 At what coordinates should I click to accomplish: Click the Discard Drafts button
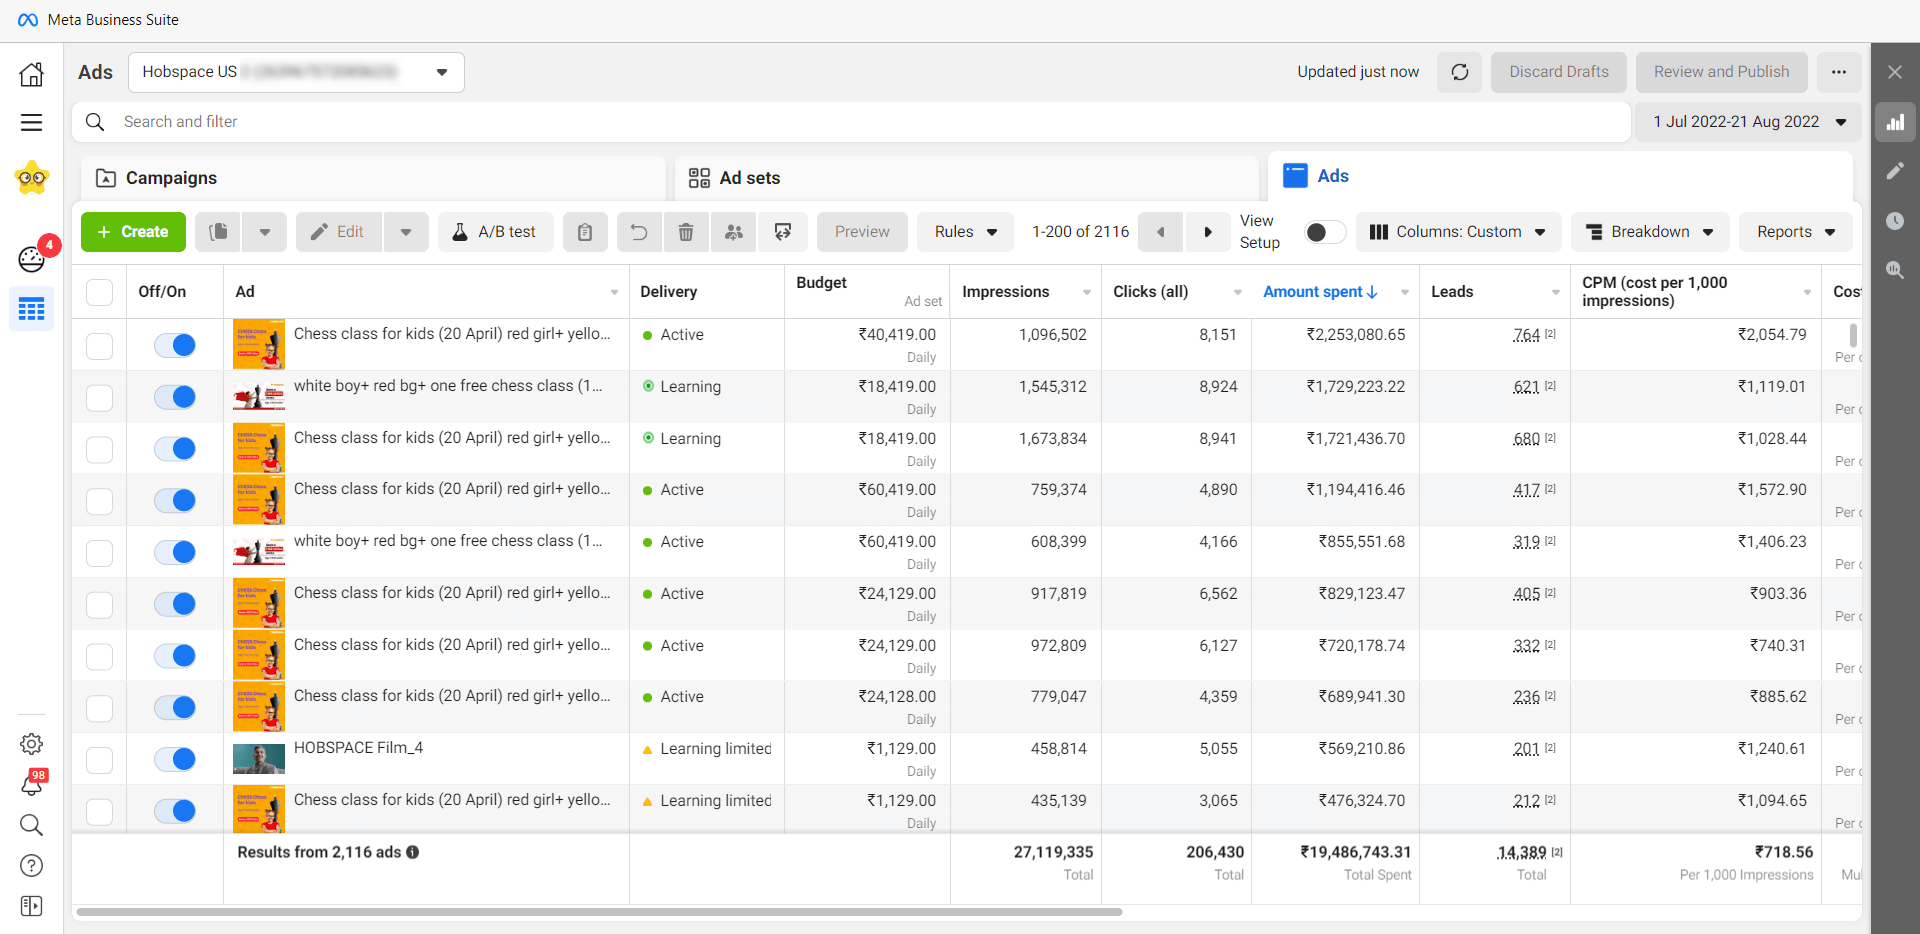click(1559, 72)
